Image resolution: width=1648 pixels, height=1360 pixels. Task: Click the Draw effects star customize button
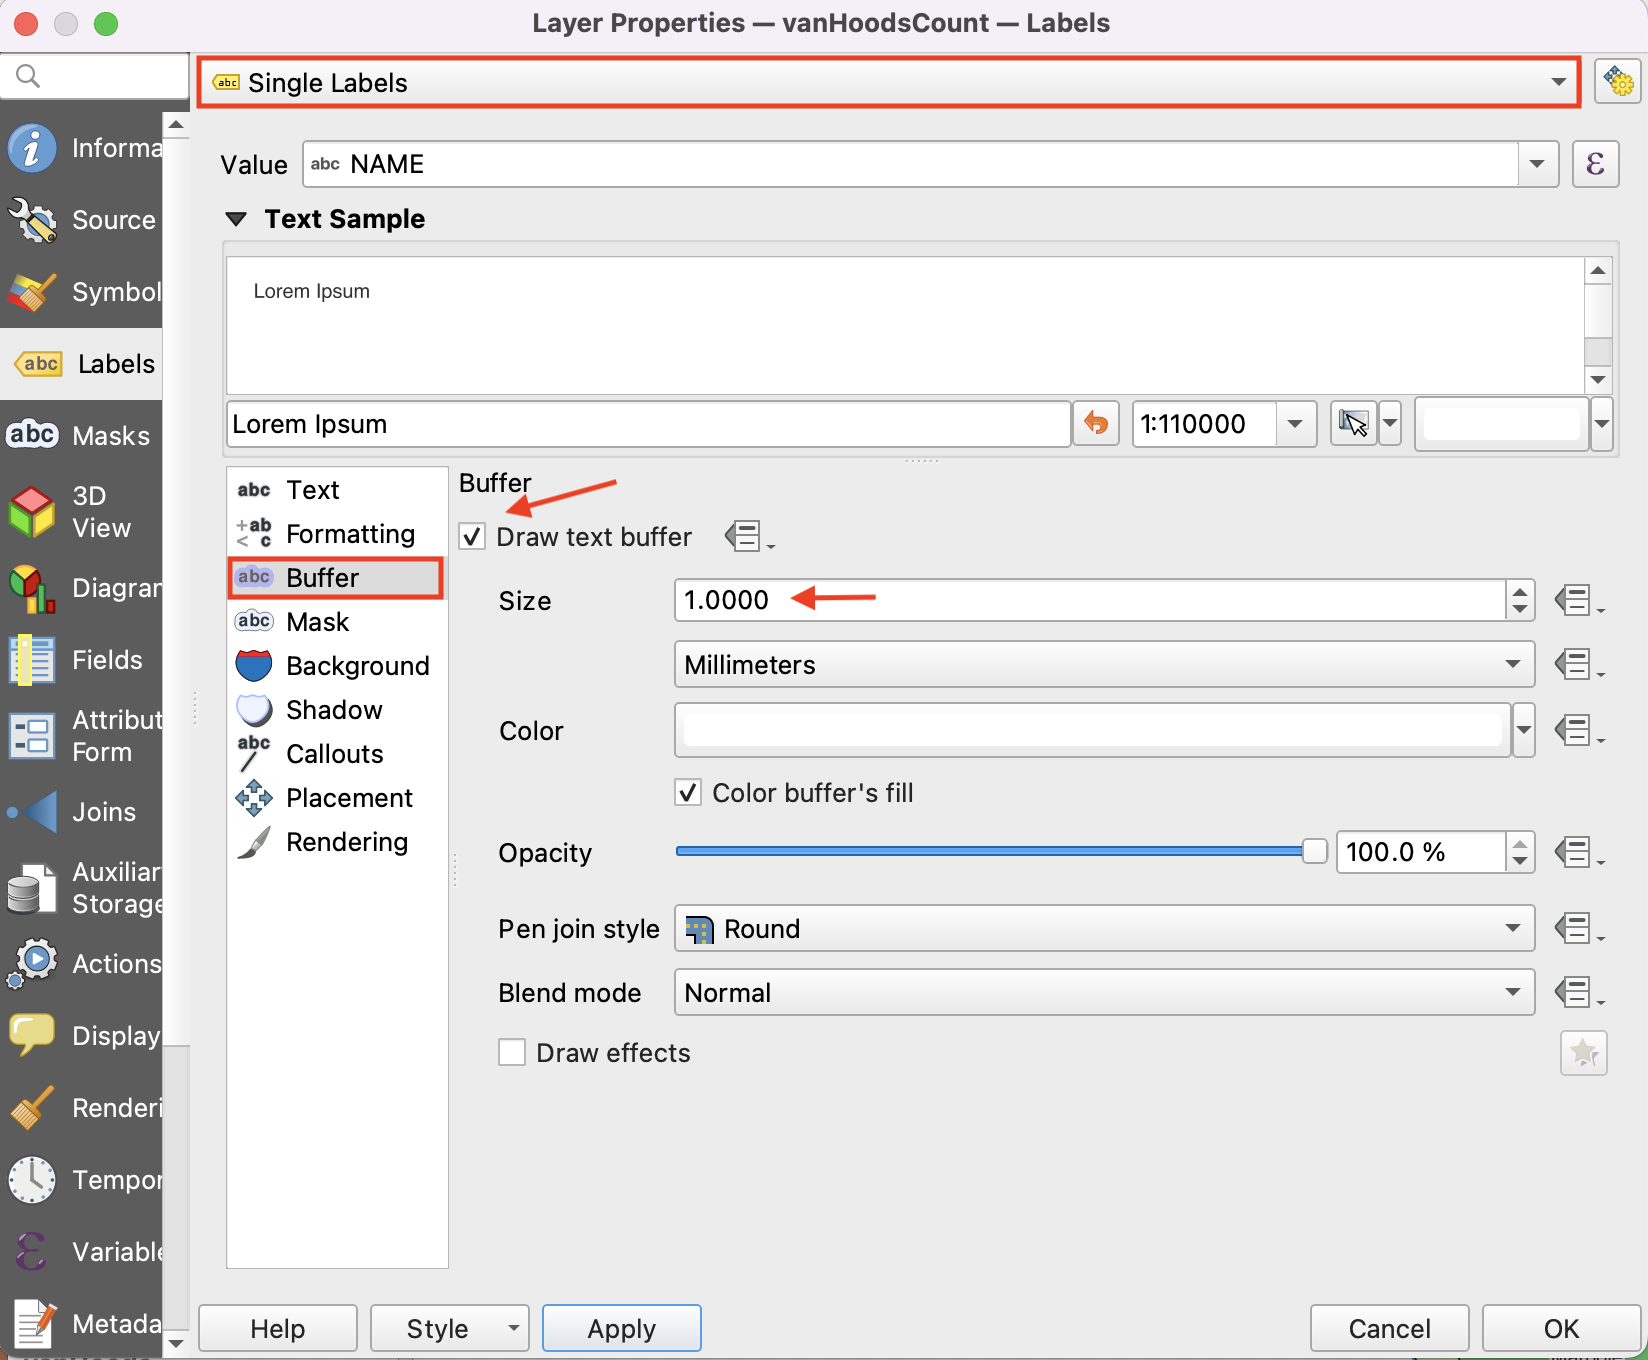coord(1583,1053)
